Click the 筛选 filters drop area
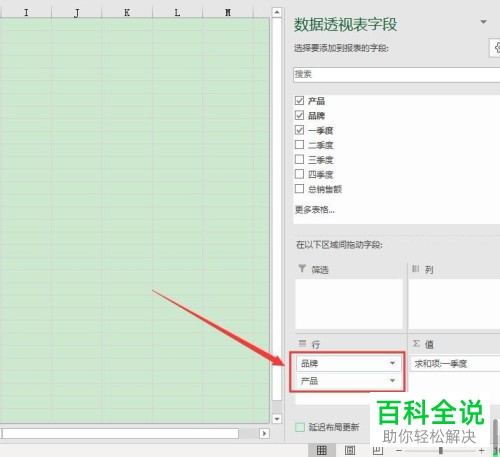500x457 pixels. click(349, 304)
